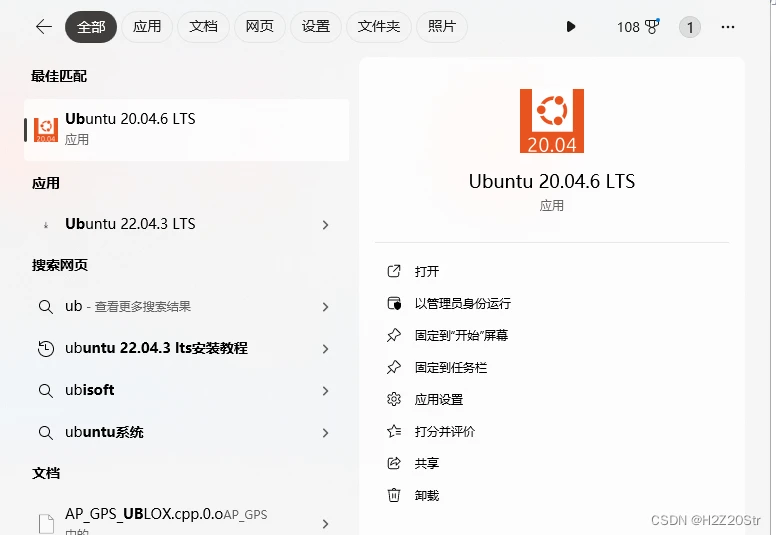Viewport: 776px width, 535px height.
Task: Switch to the 网页 filter tab
Action: coord(259,27)
